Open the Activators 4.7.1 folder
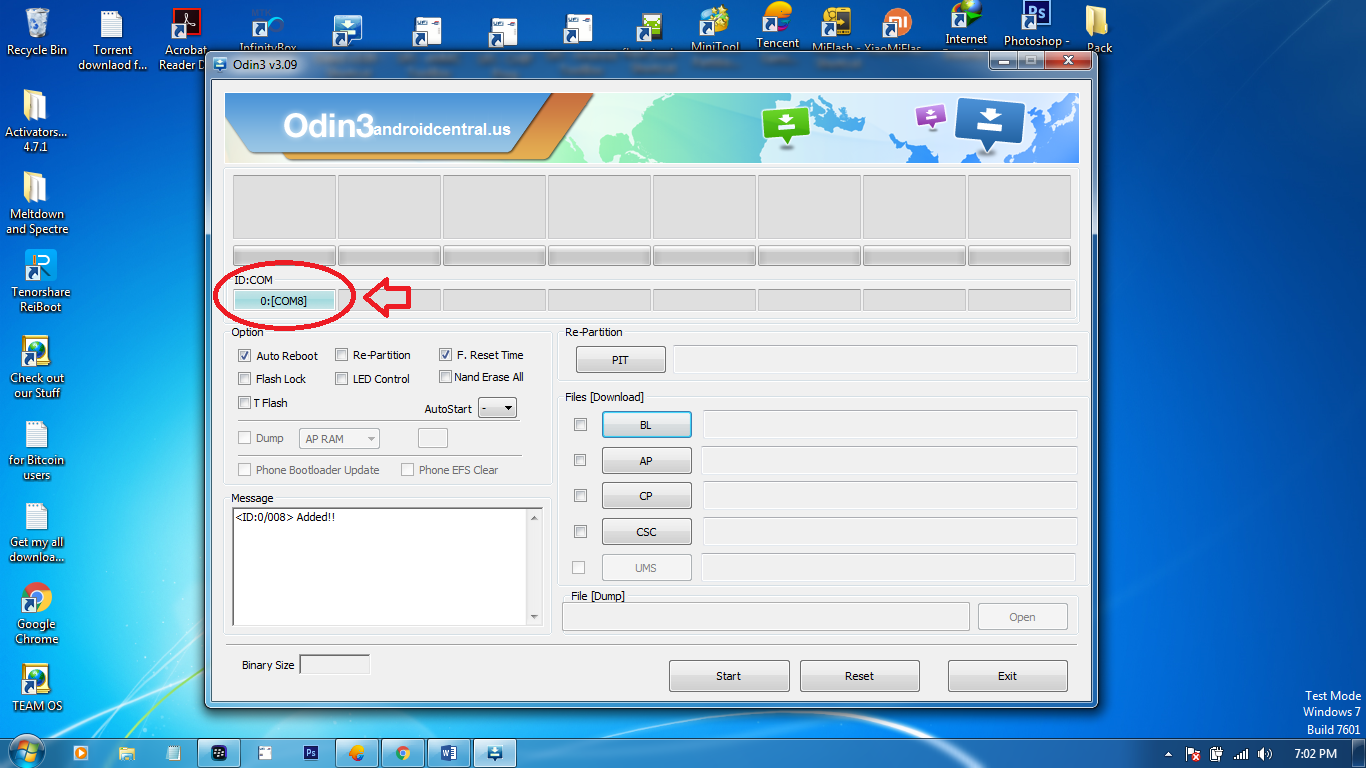 pyautogui.click(x=36, y=122)
